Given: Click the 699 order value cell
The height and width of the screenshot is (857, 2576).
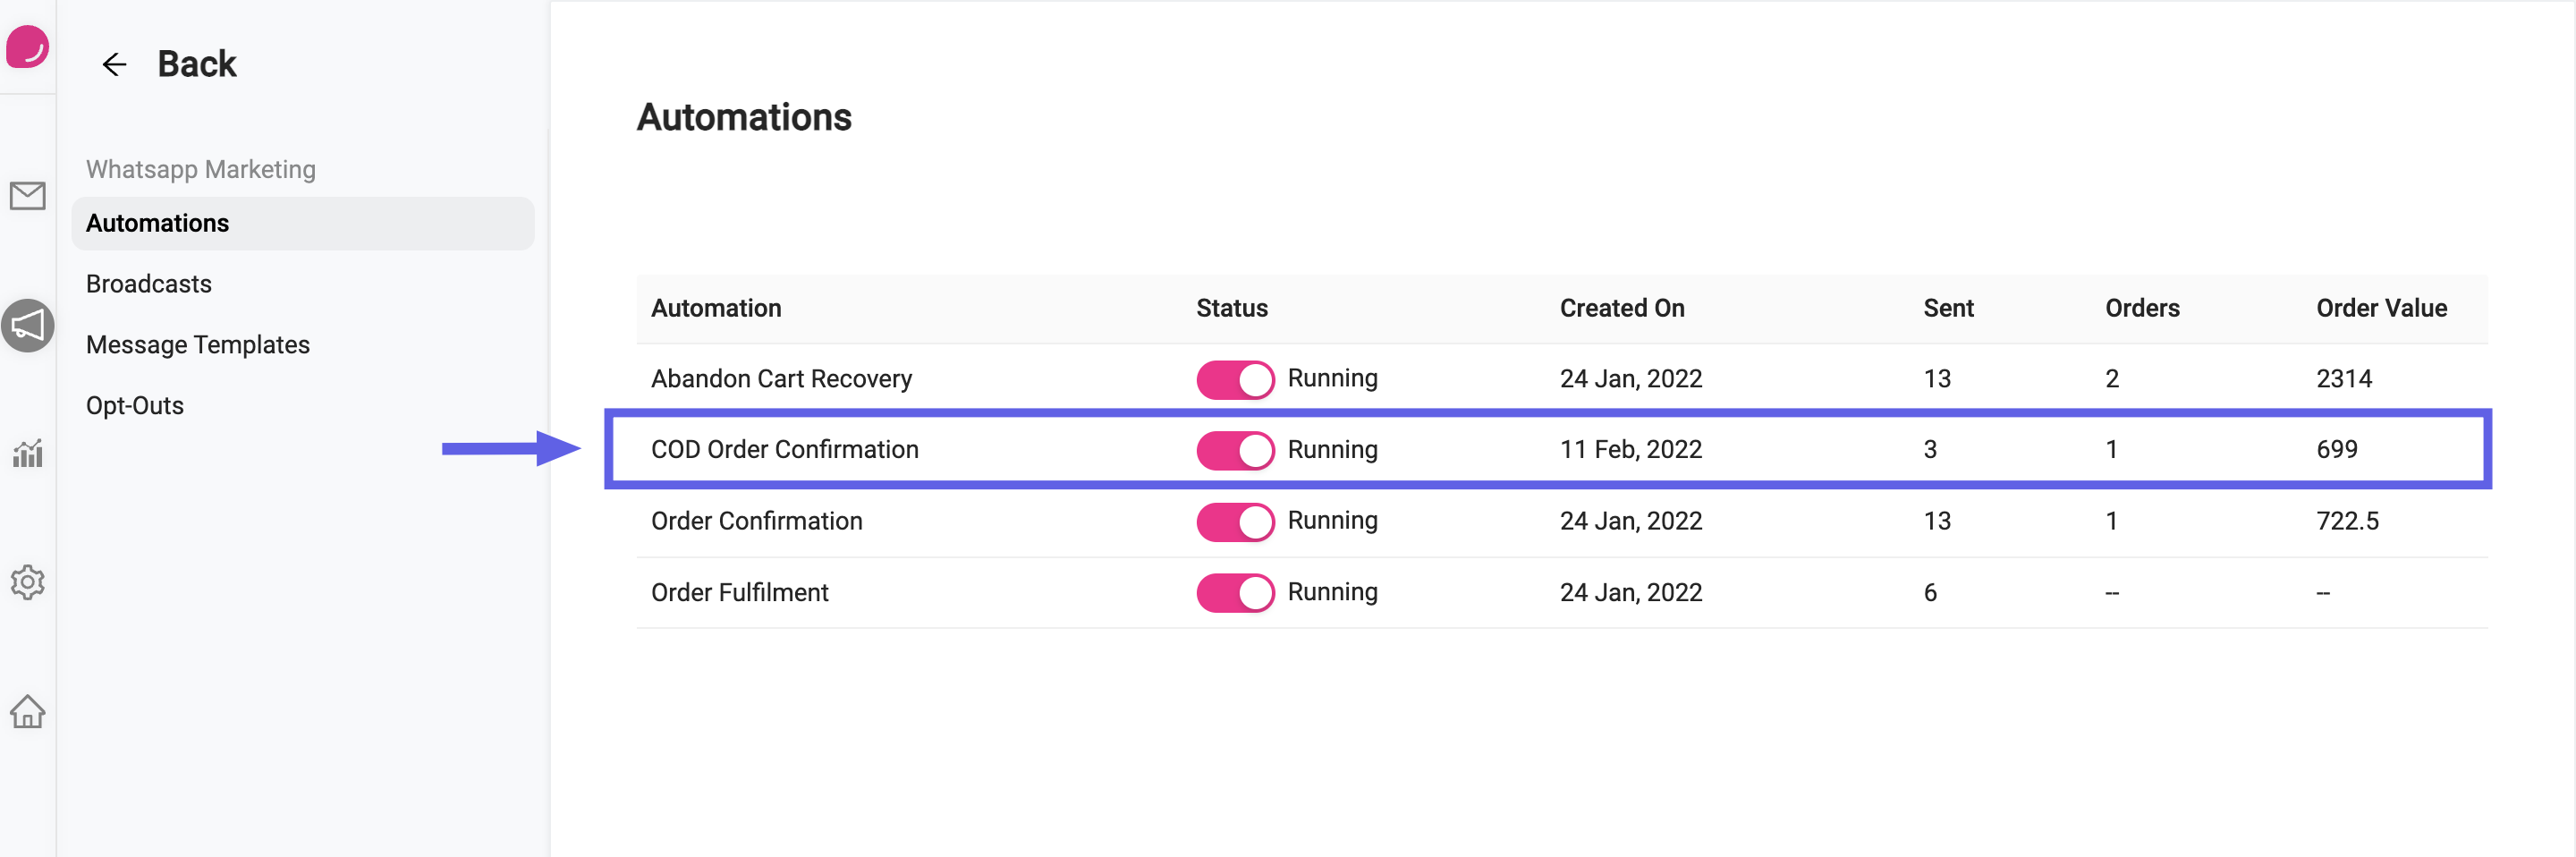Looking at the screenshot, I should [x=2336, y=450].
